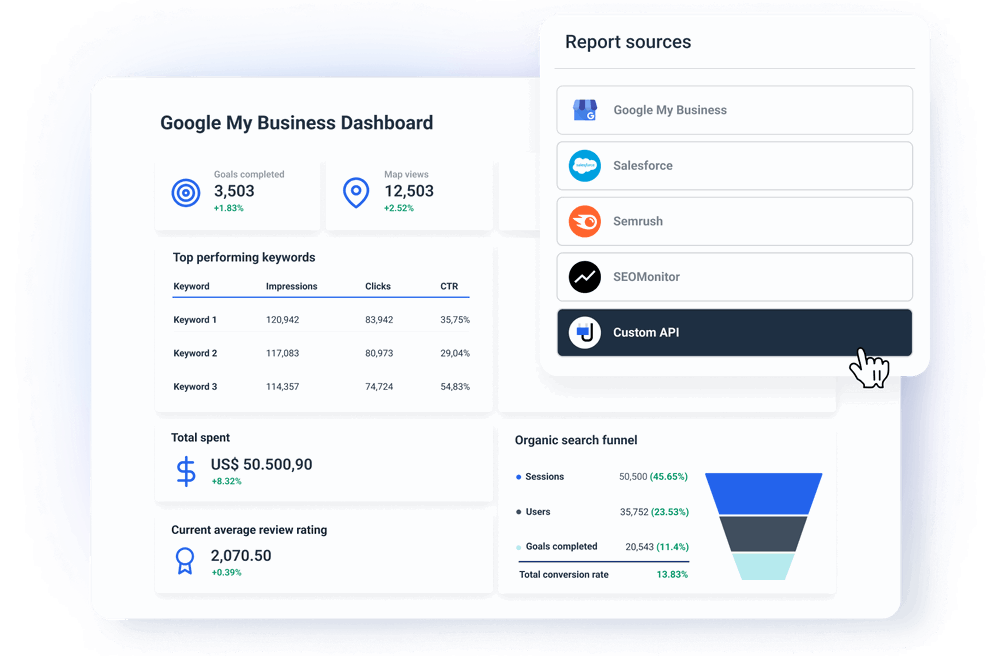Select the Custom API report source entry

[x=734, y=332]
